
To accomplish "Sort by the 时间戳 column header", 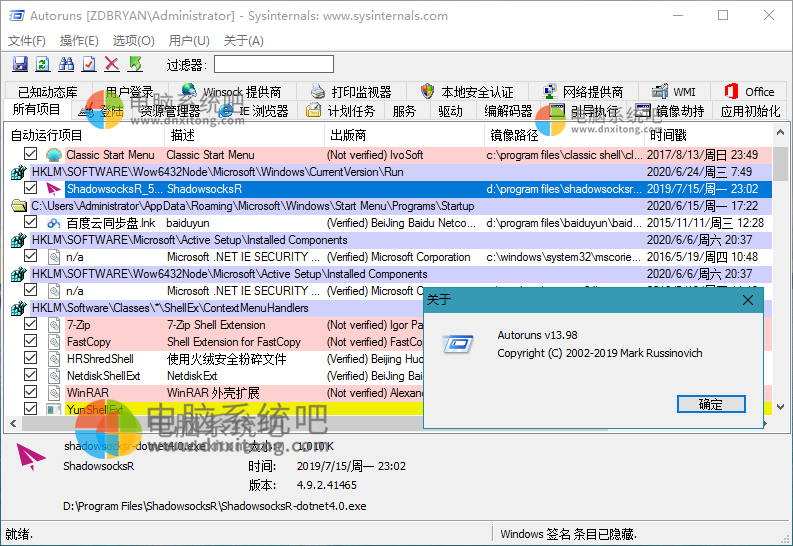I will pyautogui.click(x=708, y=135).
